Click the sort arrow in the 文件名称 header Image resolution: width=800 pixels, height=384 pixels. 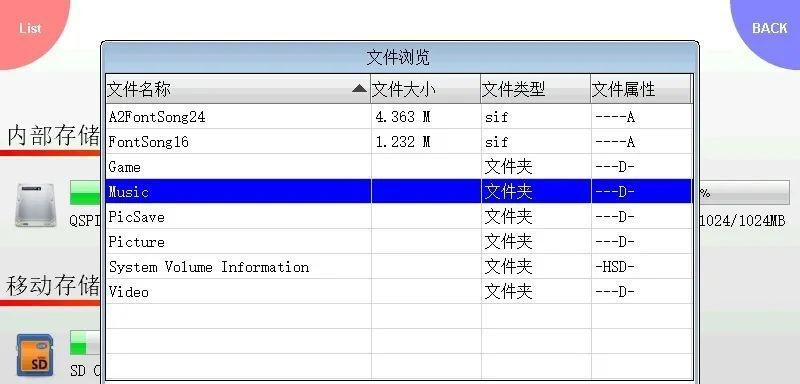pos(359,89)
